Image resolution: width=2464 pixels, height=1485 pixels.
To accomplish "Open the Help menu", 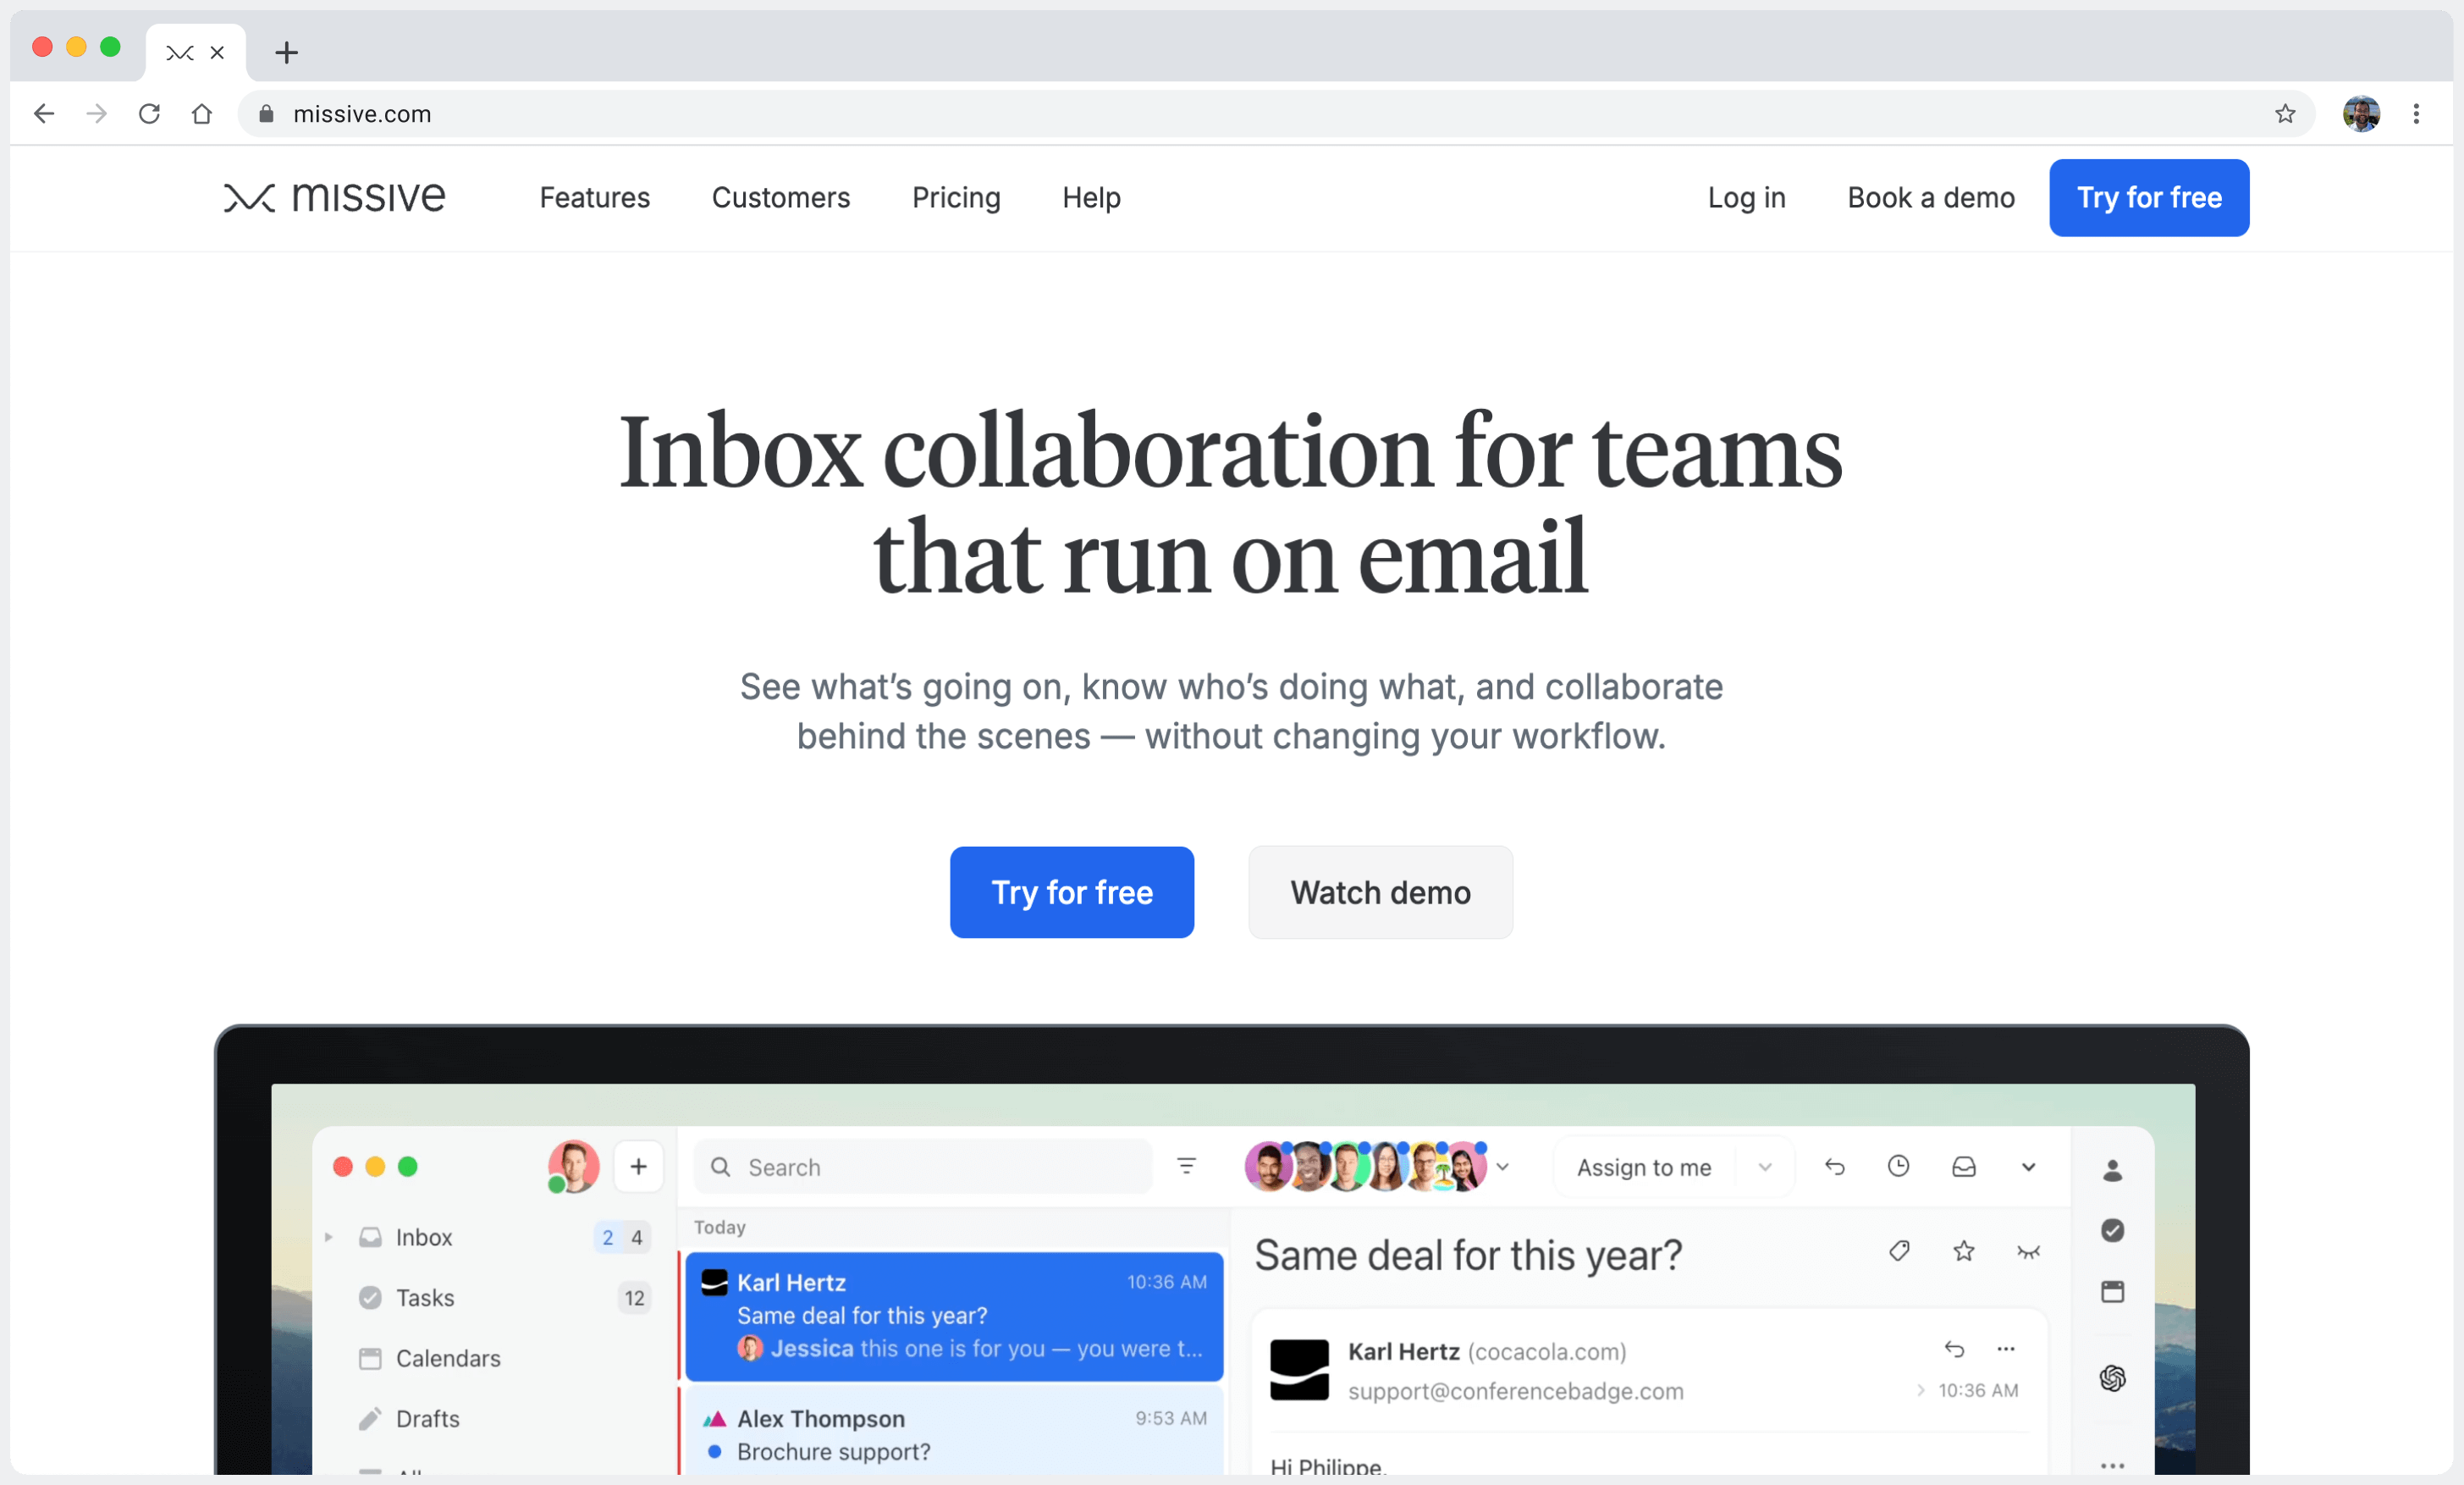I will click(x=1091, y=197).
